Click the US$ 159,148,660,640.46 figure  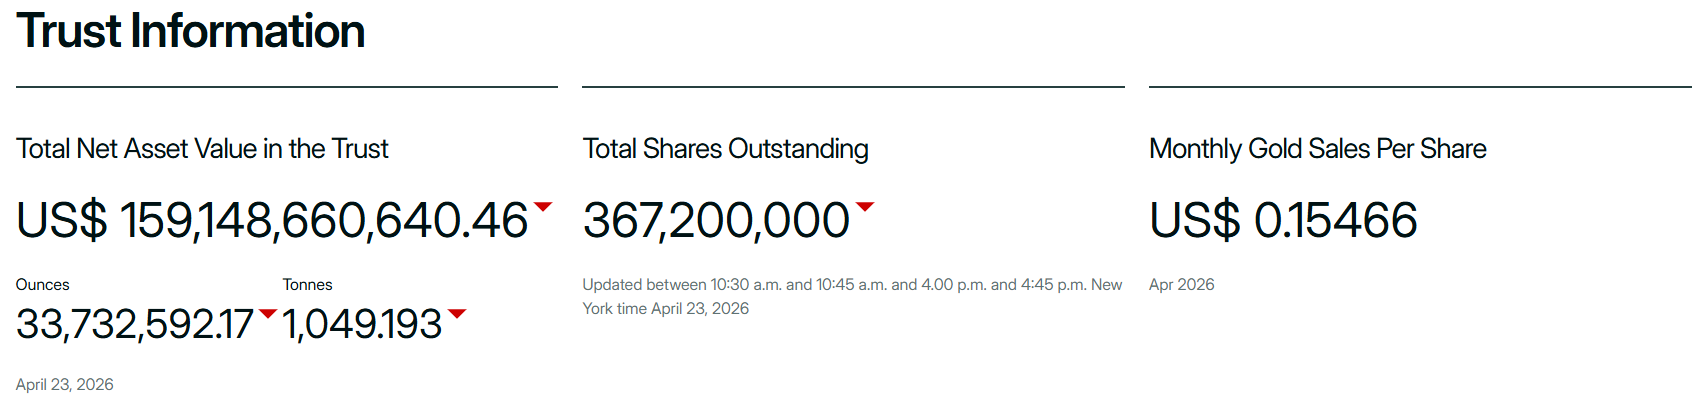(272, 221)
